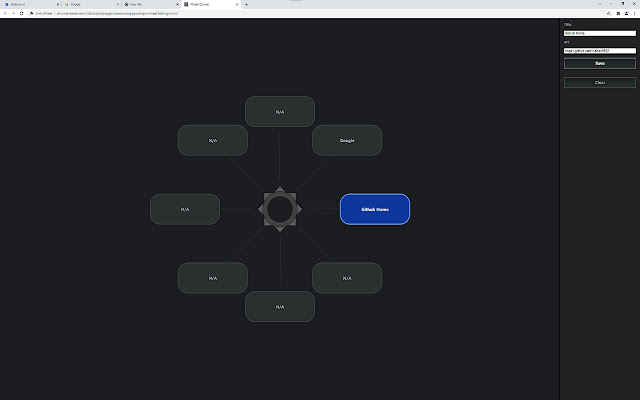Go forward in browser history
The width and height of the screenshot is (640, 400).
point(13,13)
